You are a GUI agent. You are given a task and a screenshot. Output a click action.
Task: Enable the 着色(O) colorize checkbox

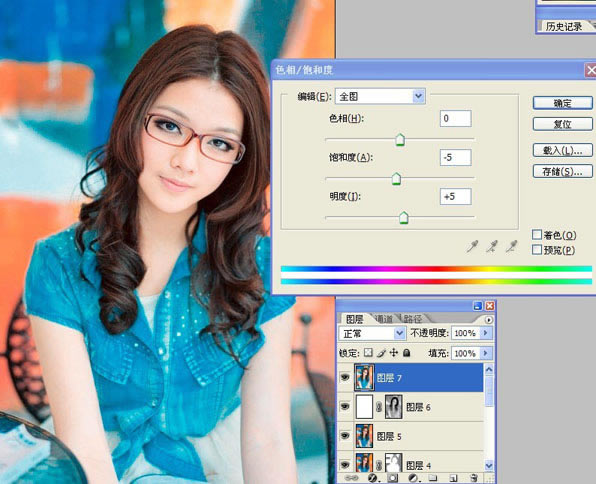click(537, 234)
